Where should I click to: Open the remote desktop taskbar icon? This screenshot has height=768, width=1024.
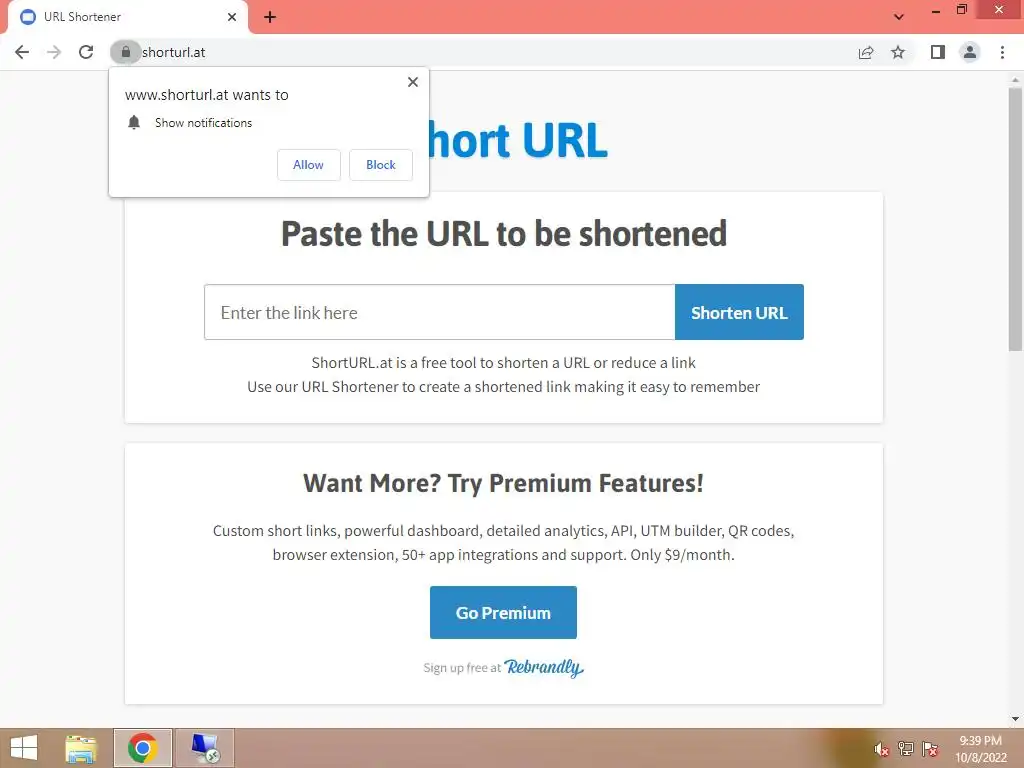[204, 748]
